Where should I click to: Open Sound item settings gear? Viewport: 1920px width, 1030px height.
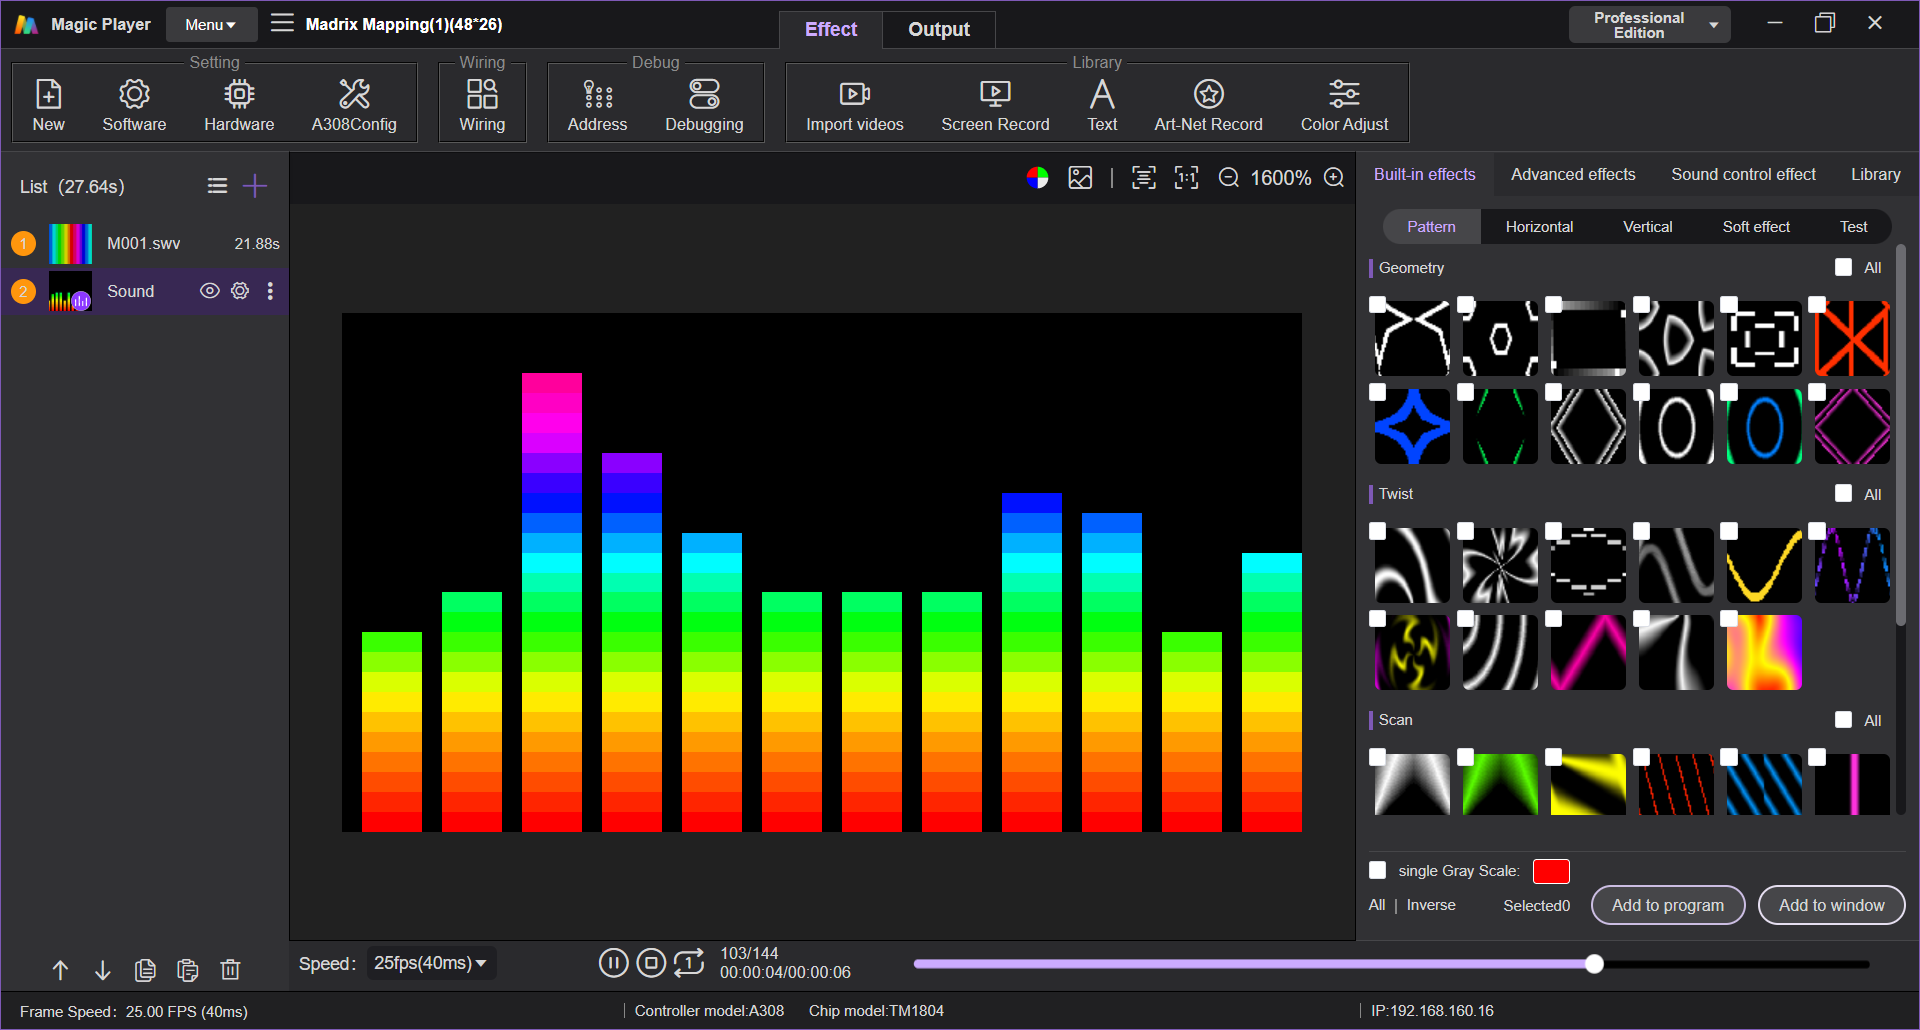click(240, 291)
